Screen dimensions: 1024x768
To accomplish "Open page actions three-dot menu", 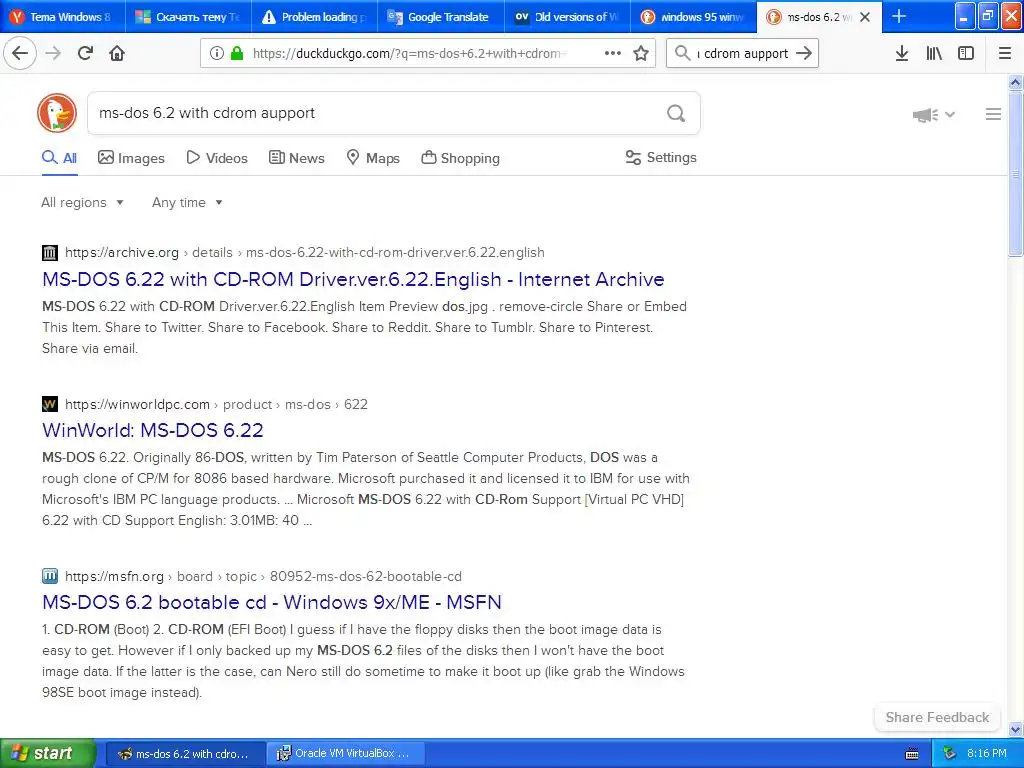I will pos(613,54).
